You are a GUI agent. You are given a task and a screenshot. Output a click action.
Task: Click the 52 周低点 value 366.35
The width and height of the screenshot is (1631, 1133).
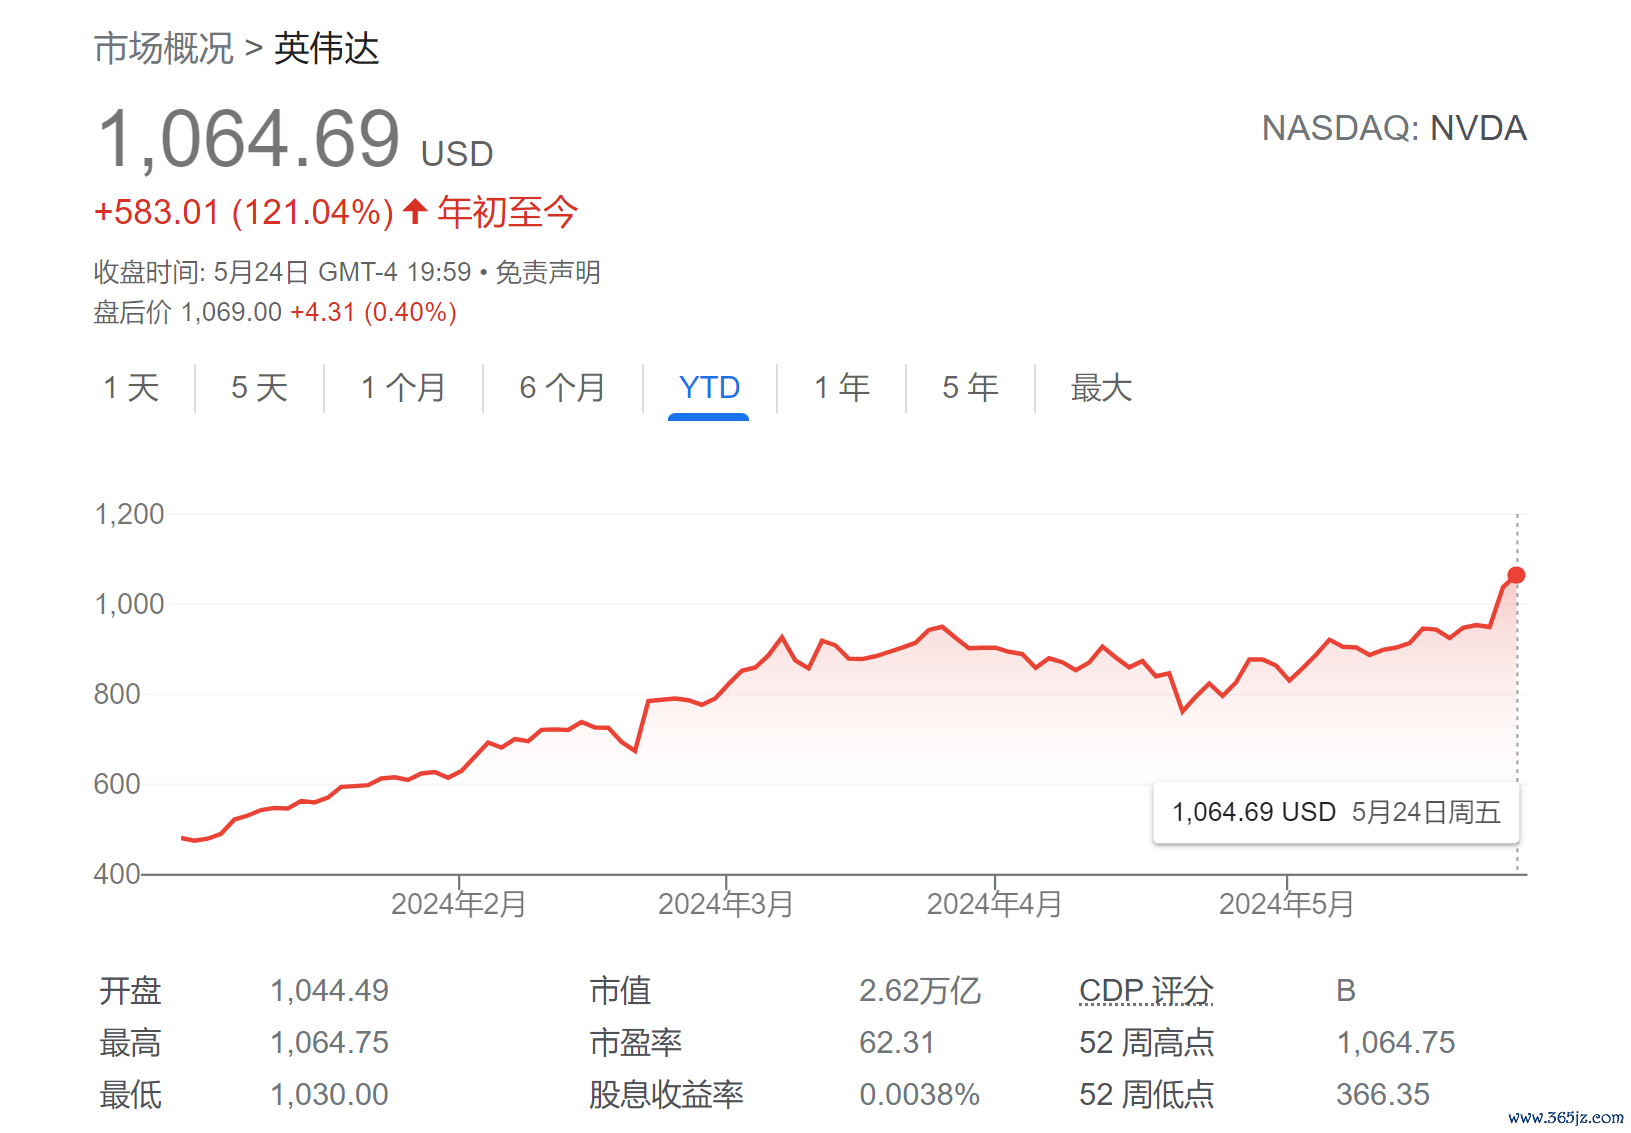(x=1383, y=1094)
